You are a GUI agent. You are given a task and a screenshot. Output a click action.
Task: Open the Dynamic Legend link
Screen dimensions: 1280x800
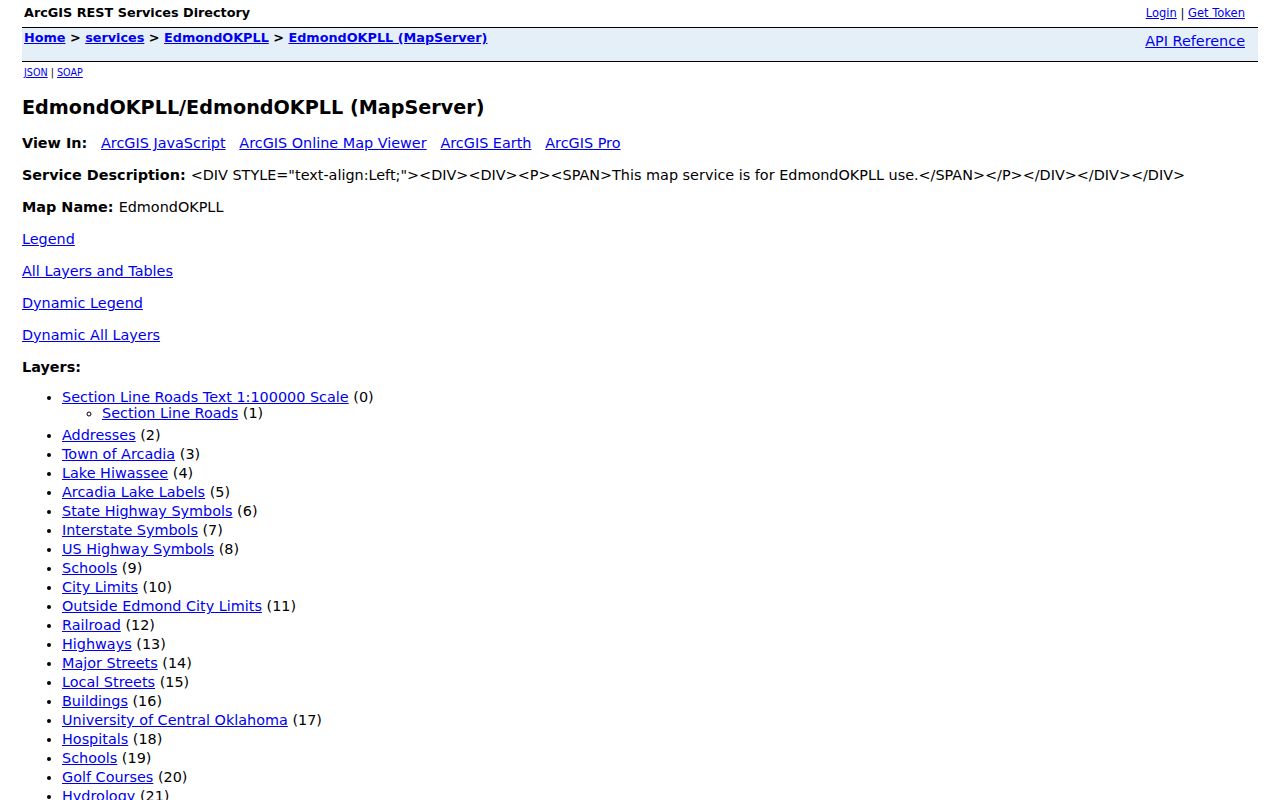pos(82,303)
